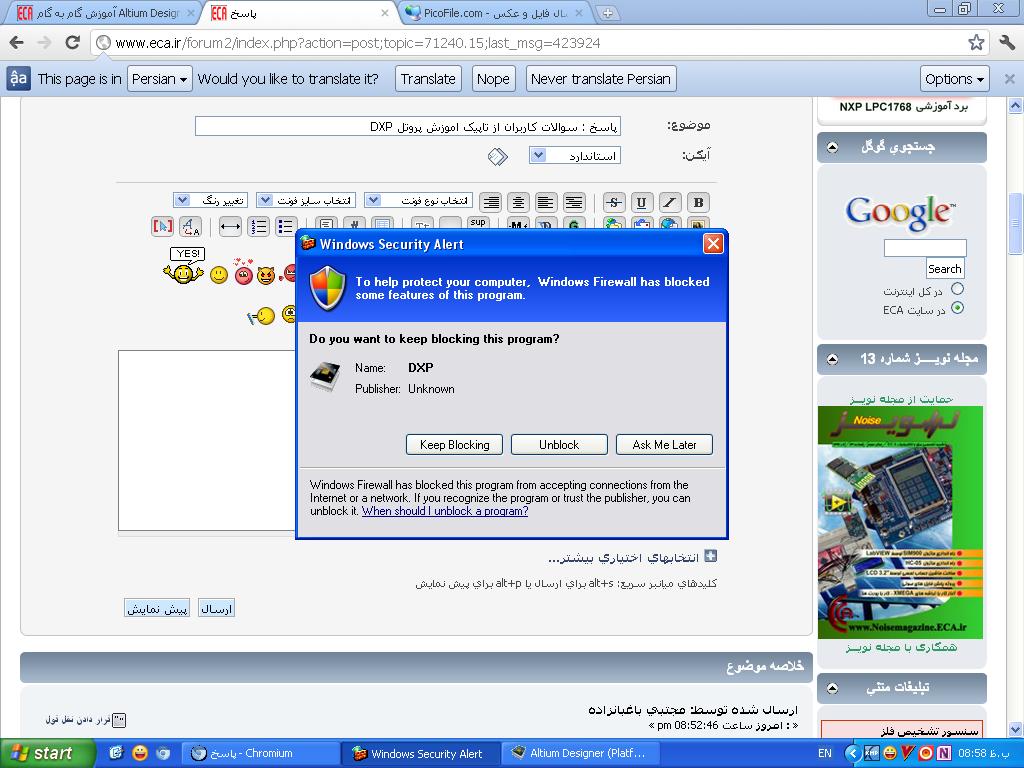Click the bookmark star in address bar

pyautogui.click(x=976, y=43)
